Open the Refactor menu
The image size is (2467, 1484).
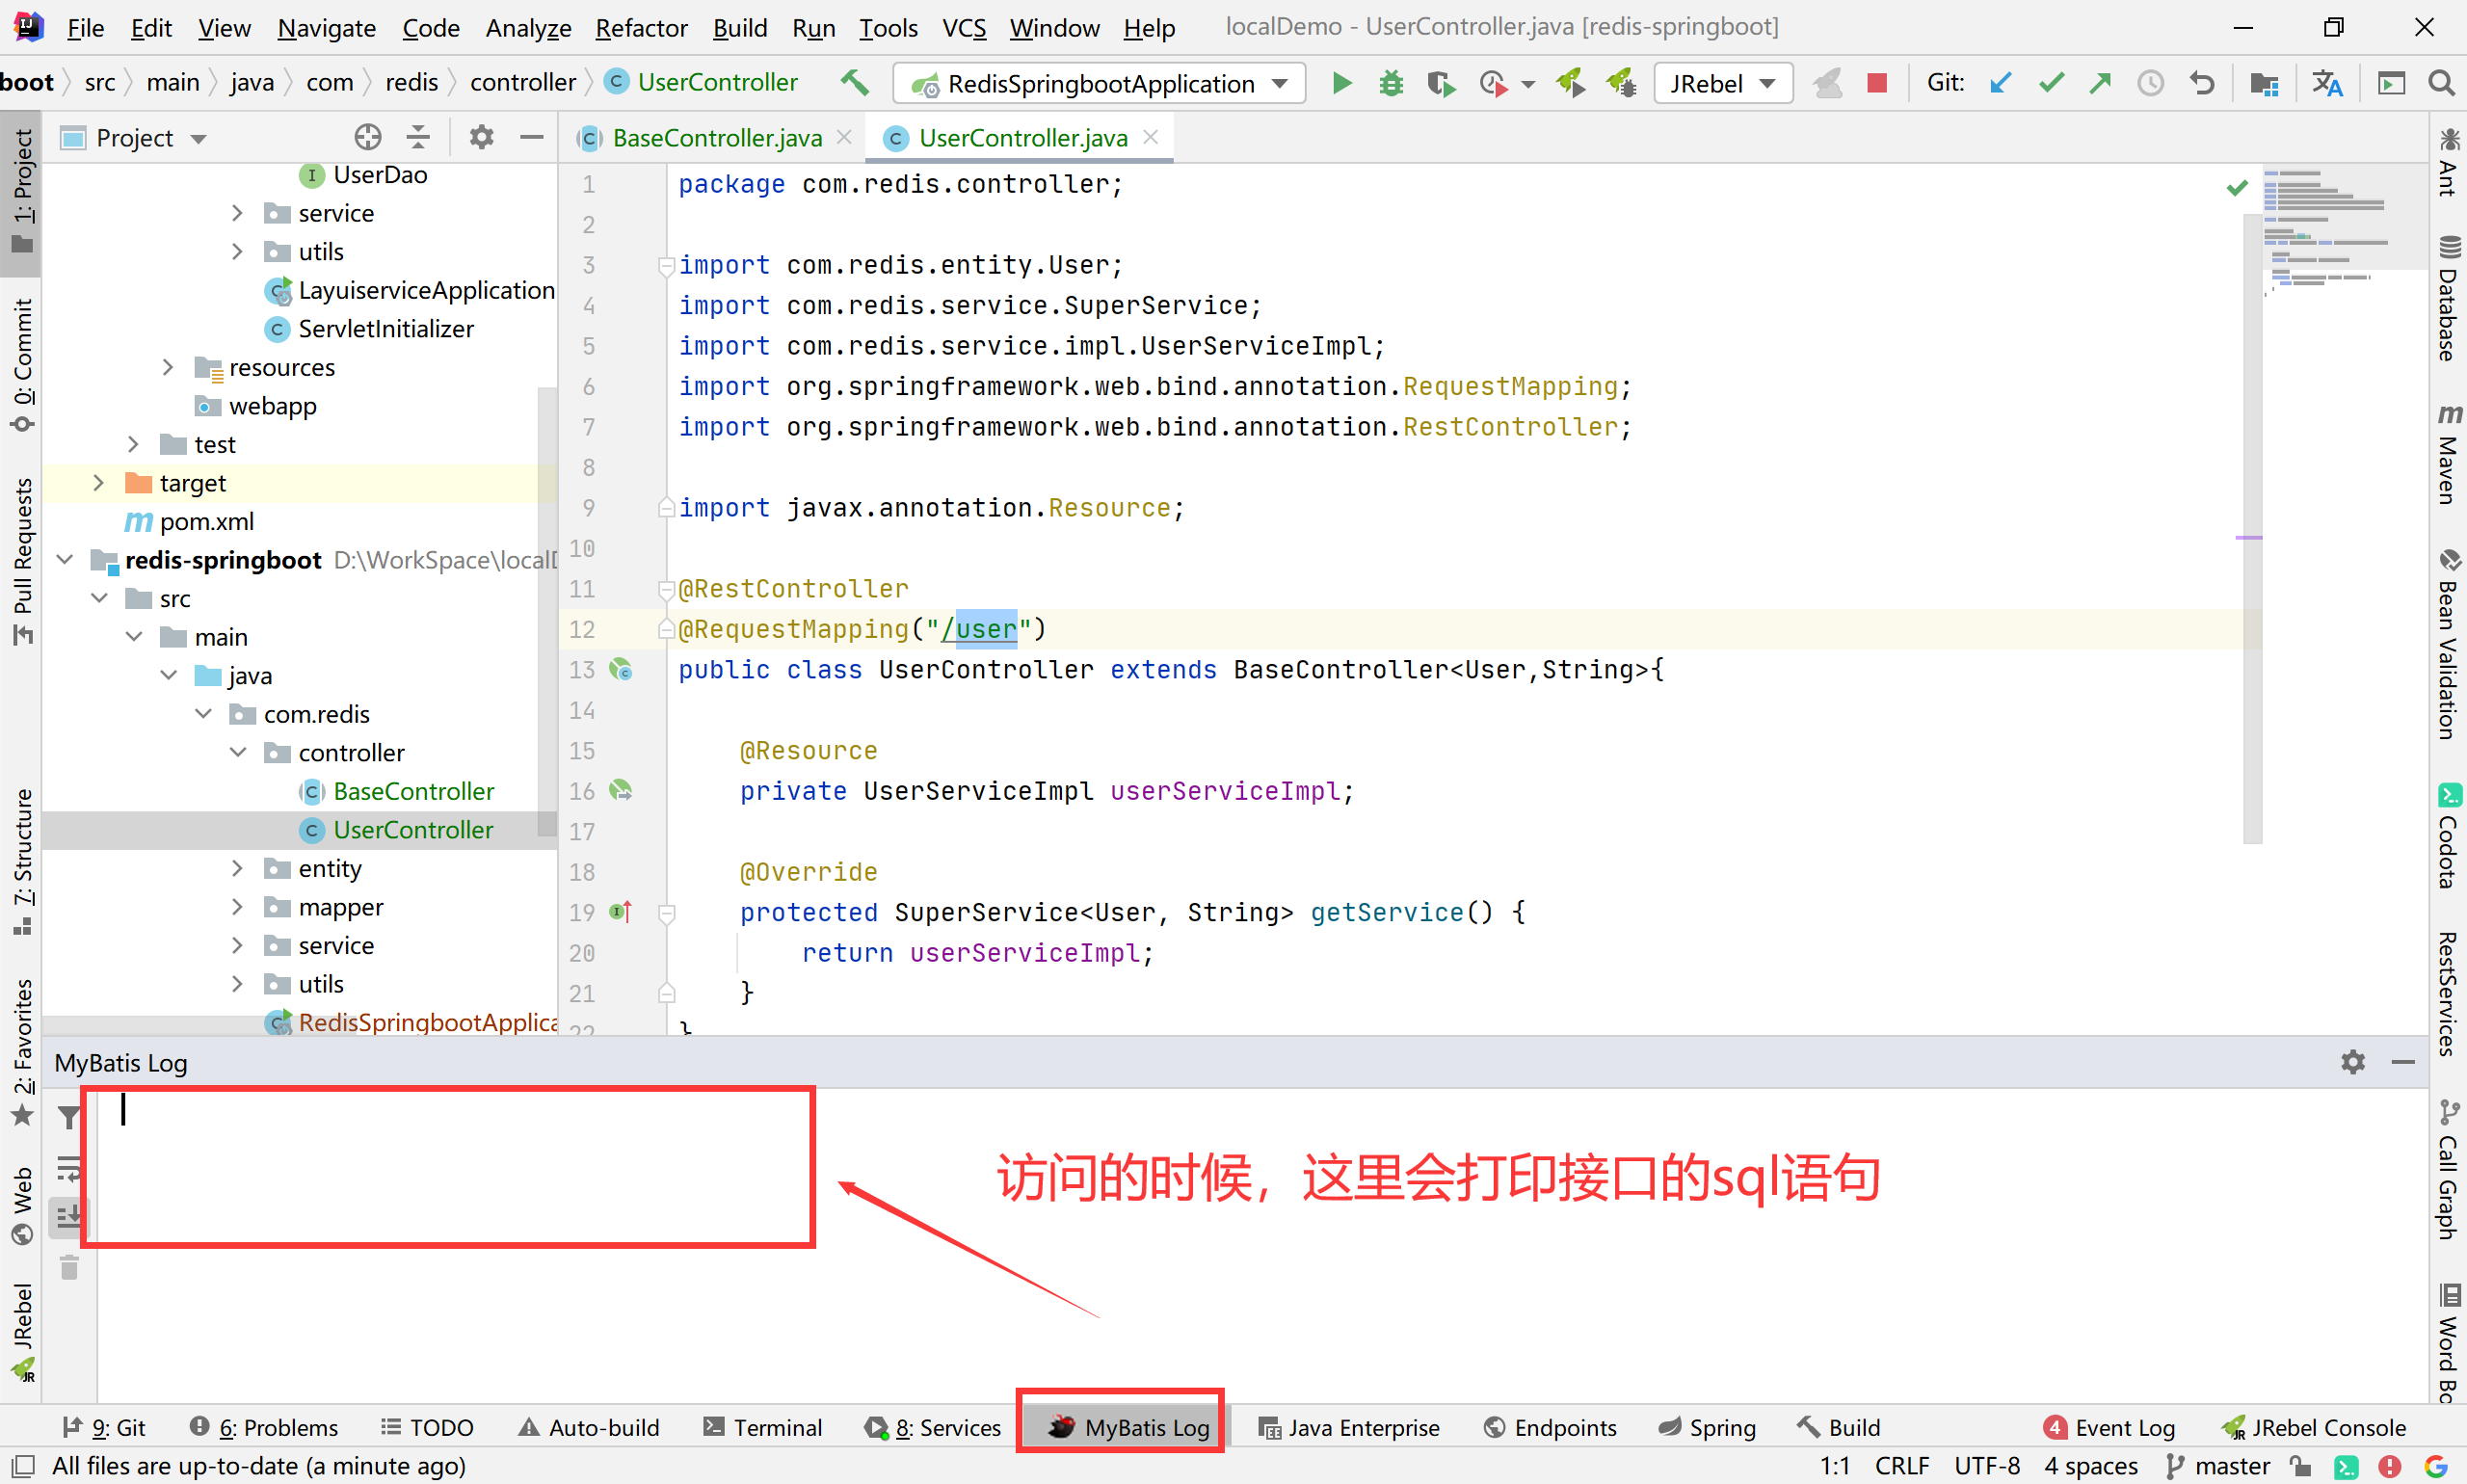coord(641,28)
